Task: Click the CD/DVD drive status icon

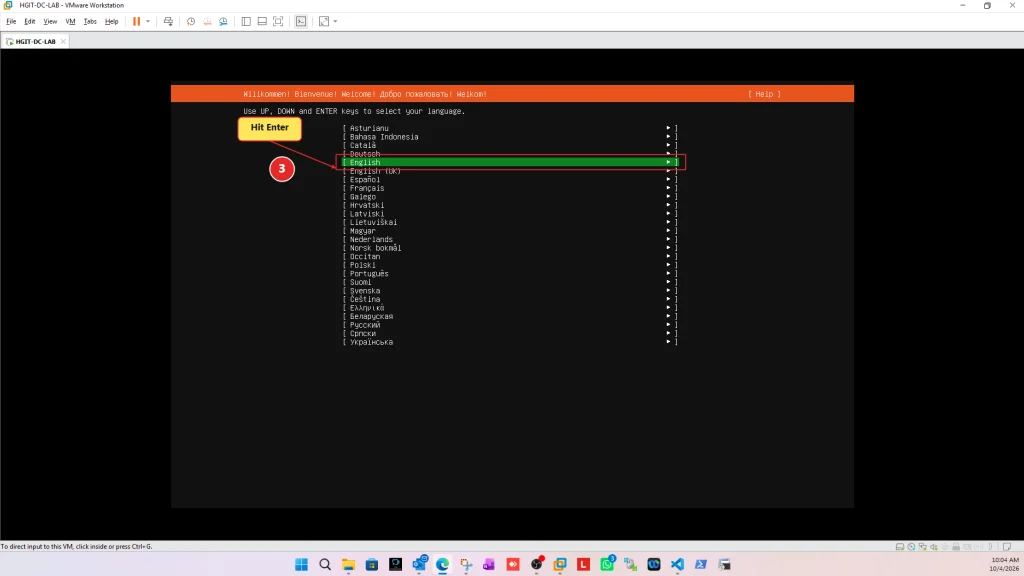Action: pos(912,547)
